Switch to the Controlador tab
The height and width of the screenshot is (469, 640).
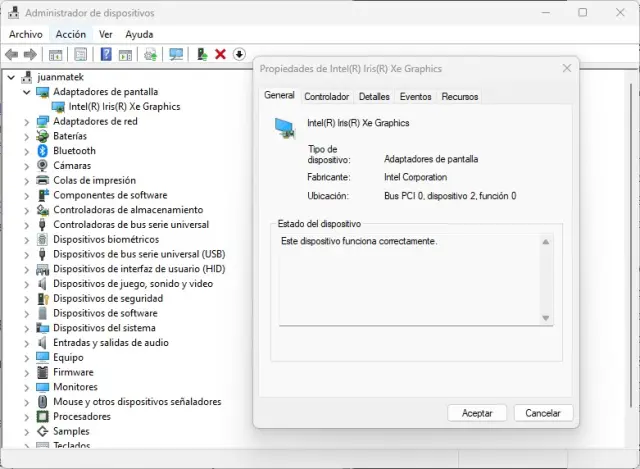(326, 97)
